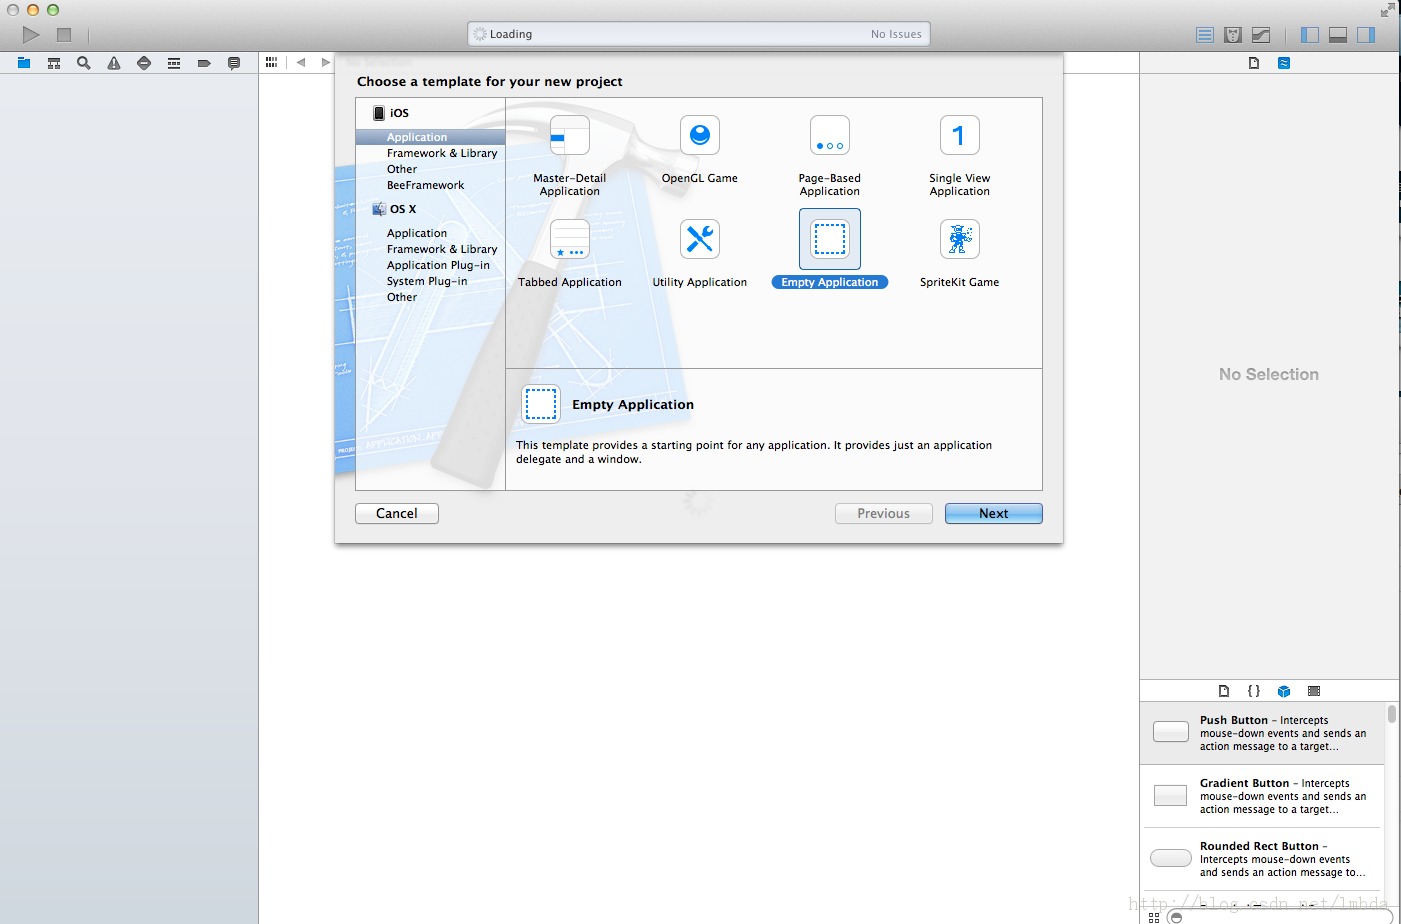Click the Stop button in the toolbar
The image size is (1401, 924).
(64, 35)
